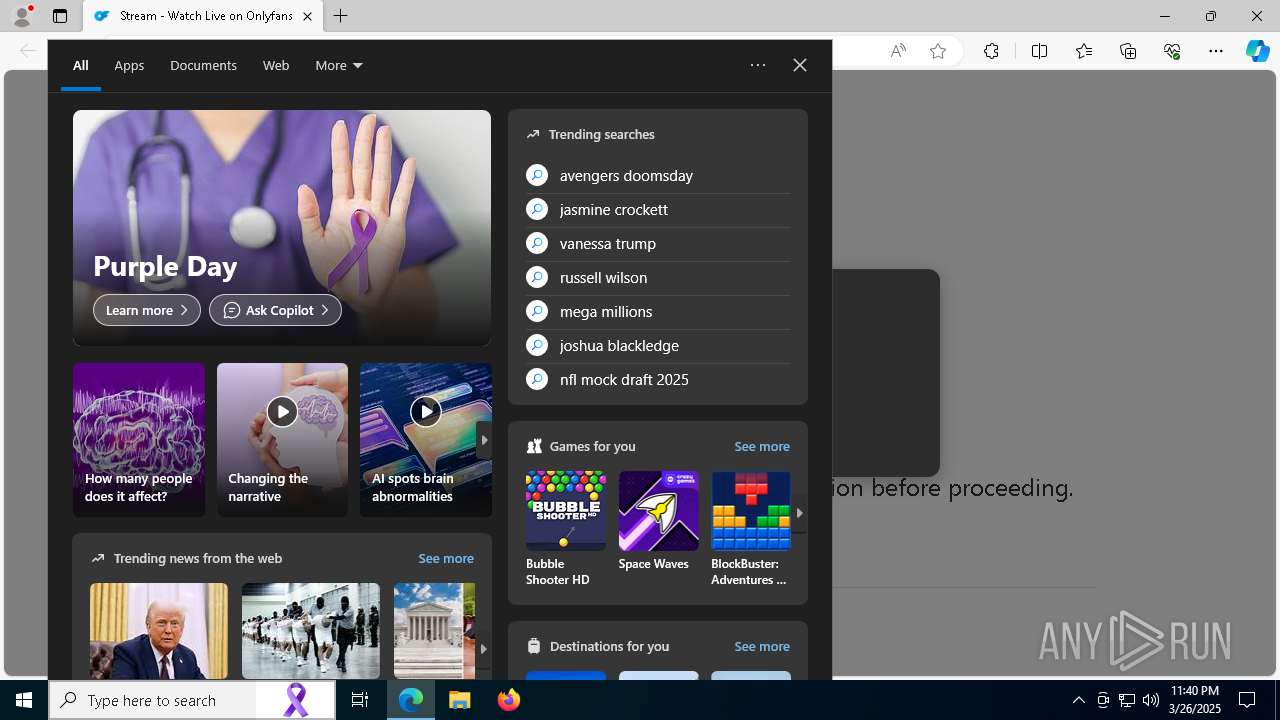This screenshot has width=1280, height=720.
Task: Open the Edge Favorites list icon
Action: tap(1084, 51)
